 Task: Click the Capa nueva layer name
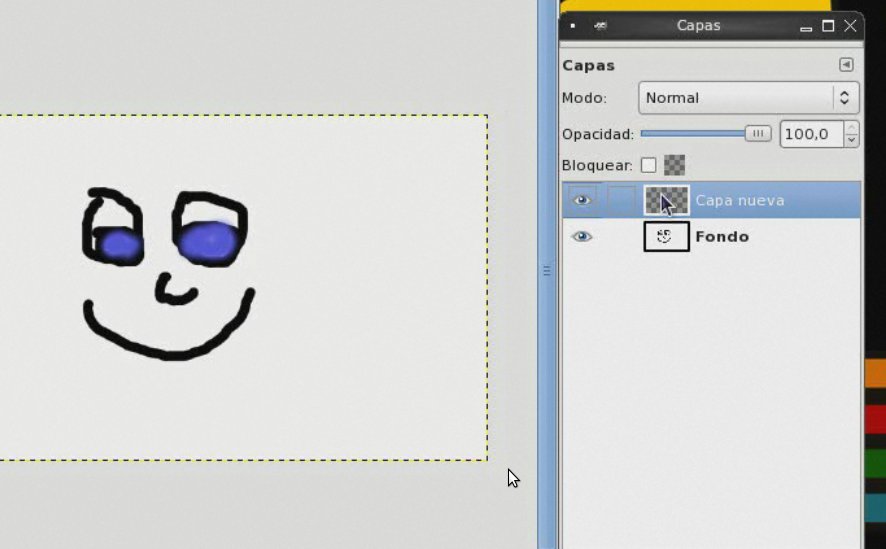tap(739, 200)
